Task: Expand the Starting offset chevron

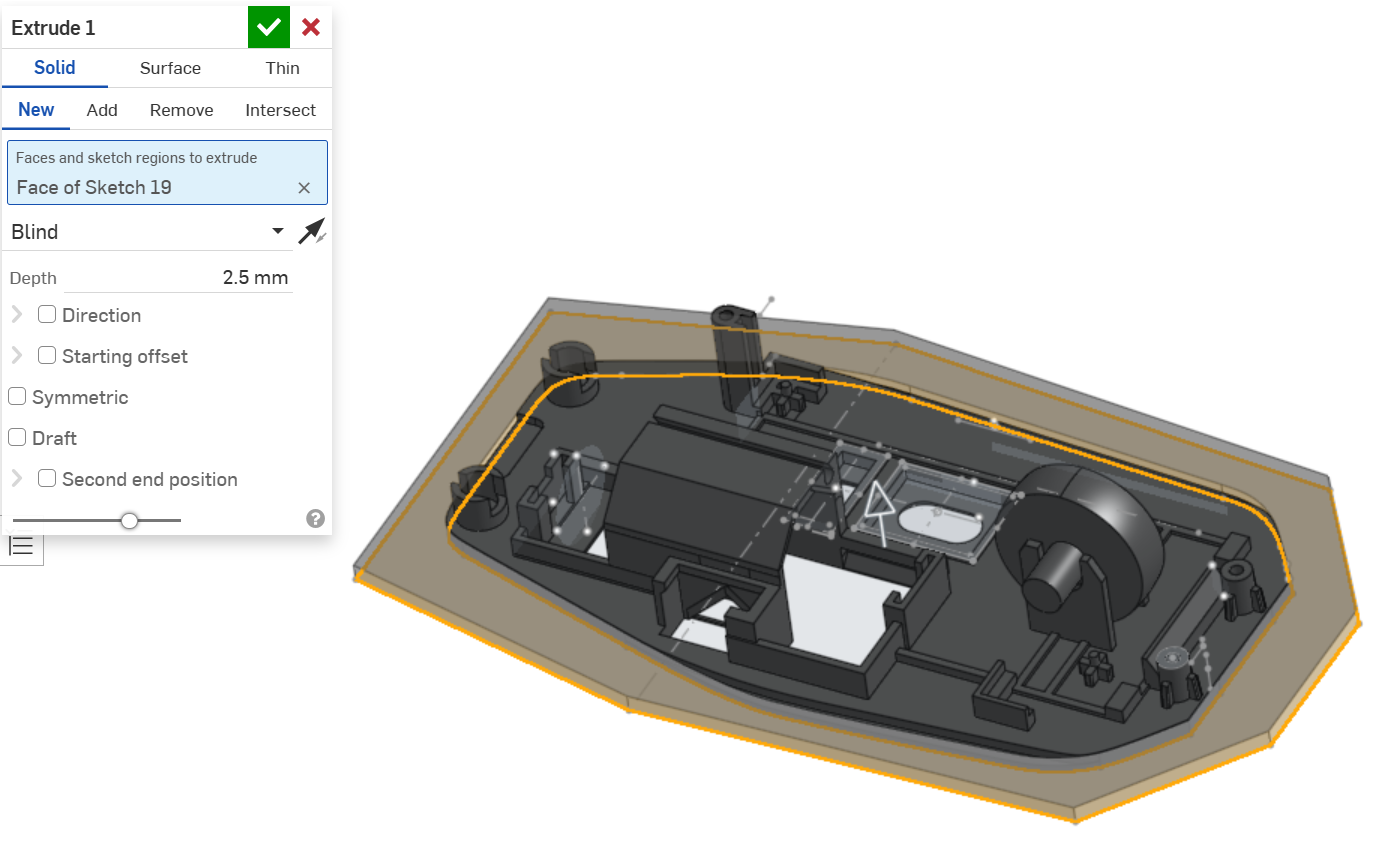Action: [x=17, y=356]
